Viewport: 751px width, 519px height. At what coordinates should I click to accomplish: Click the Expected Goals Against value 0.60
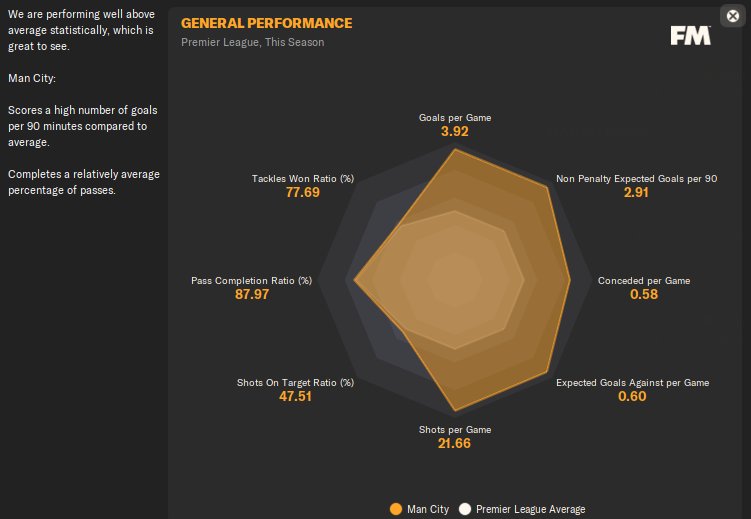632,396
